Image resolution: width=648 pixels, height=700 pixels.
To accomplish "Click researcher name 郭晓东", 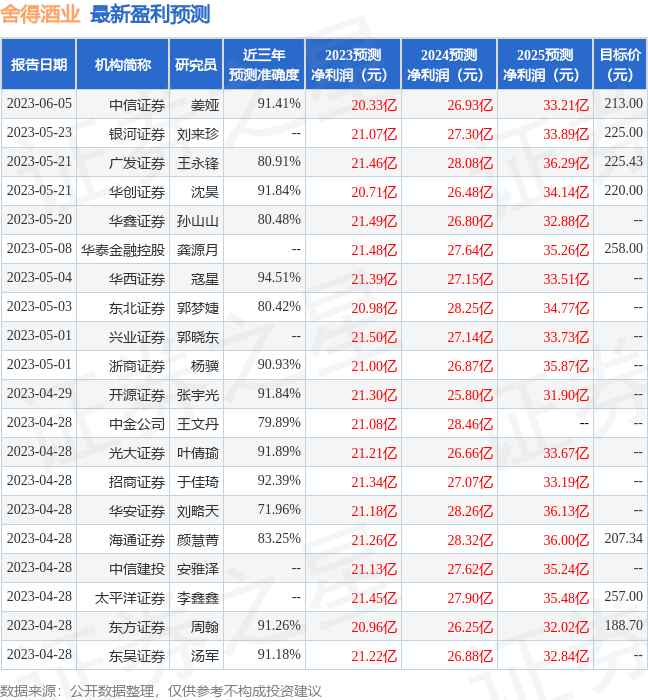I will point(198,338).
